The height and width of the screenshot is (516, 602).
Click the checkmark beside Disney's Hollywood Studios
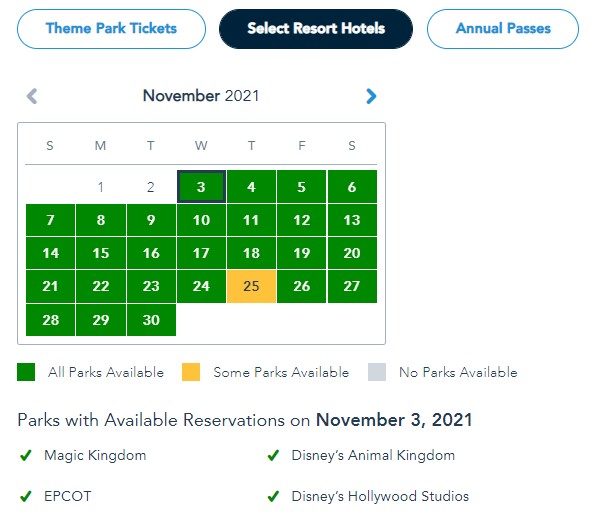tap(273, 496)
